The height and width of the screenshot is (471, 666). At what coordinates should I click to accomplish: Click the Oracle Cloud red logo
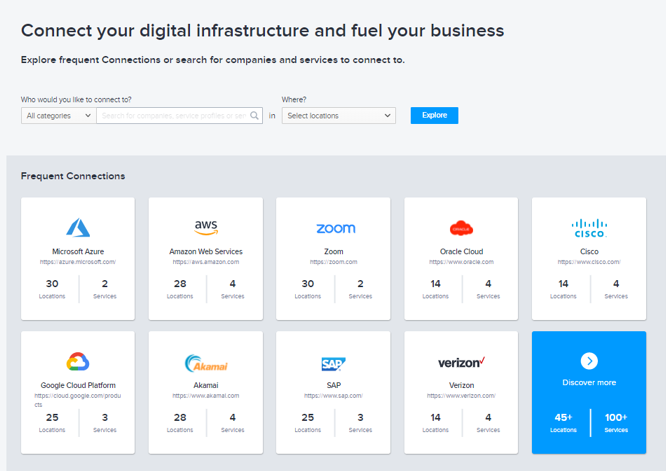(461, 228)
